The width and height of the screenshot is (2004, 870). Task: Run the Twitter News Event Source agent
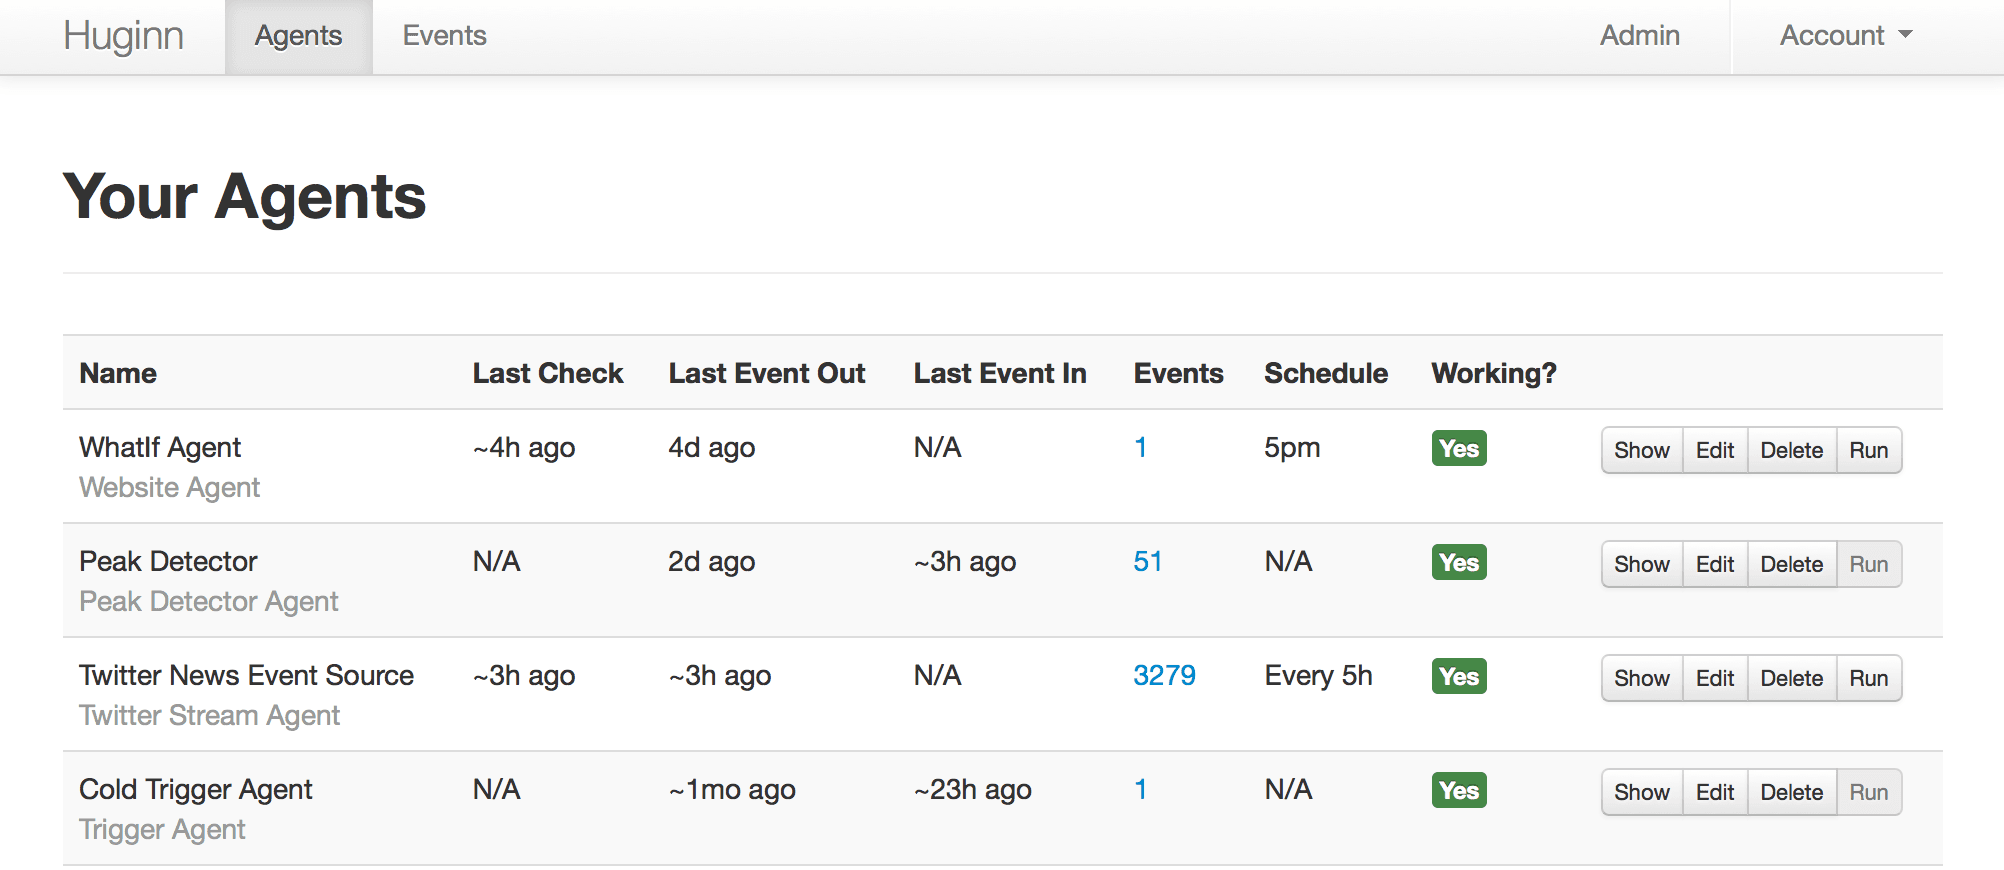1869,678
